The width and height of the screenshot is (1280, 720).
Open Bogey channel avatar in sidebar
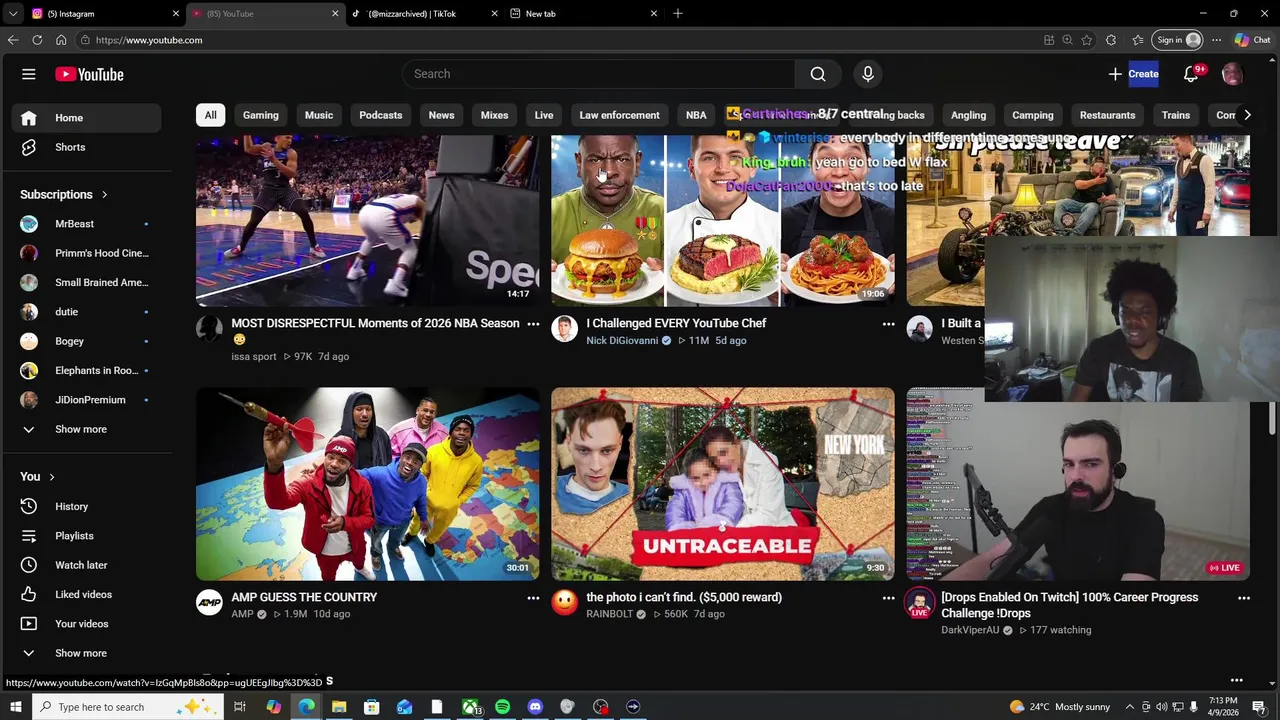point(29,341)
